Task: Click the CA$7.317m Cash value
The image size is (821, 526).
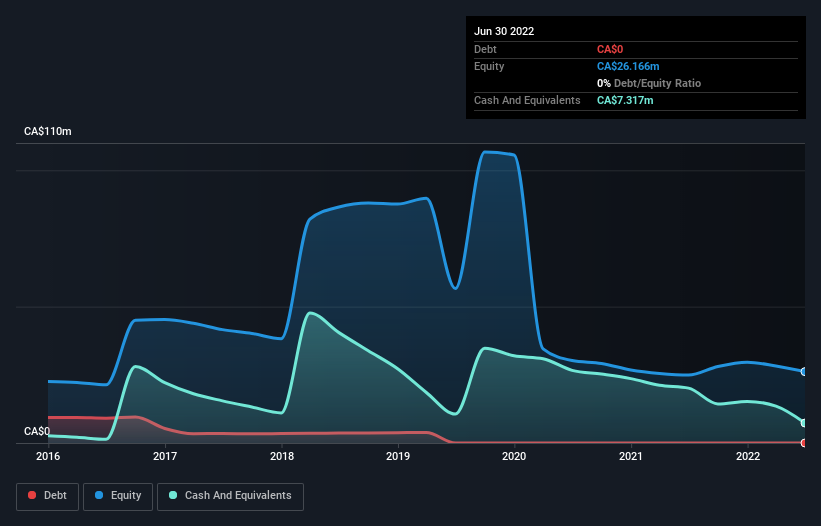Action: 625,100
